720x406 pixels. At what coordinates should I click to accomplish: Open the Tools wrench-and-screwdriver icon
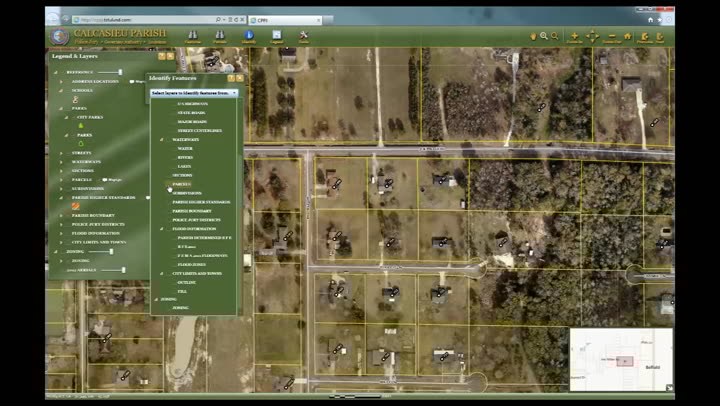pos(304,35)
